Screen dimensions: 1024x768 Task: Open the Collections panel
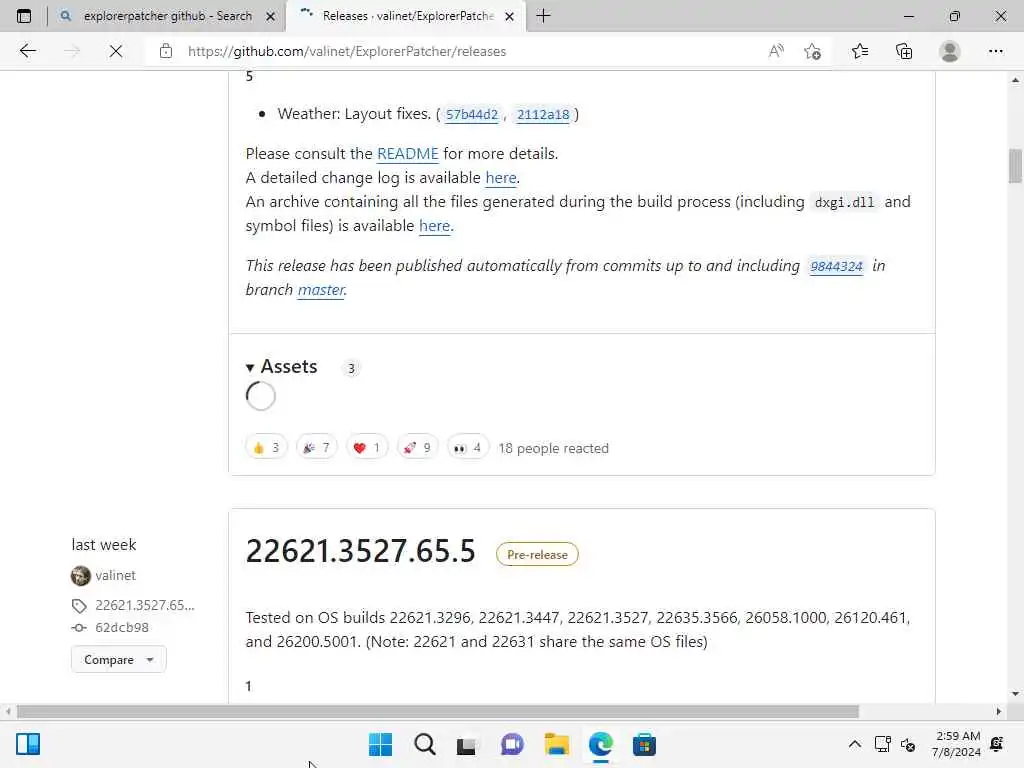[x=904, y=51]
